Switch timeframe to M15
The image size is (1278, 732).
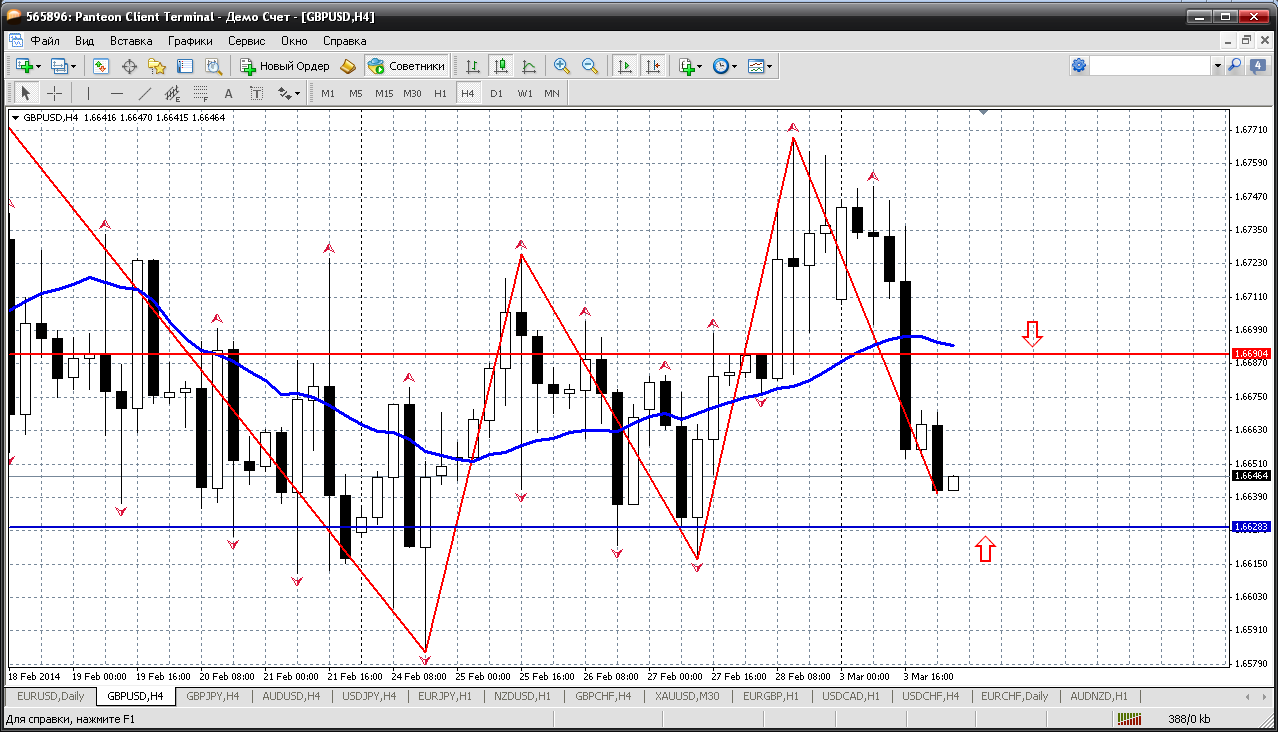pos(384,93)
